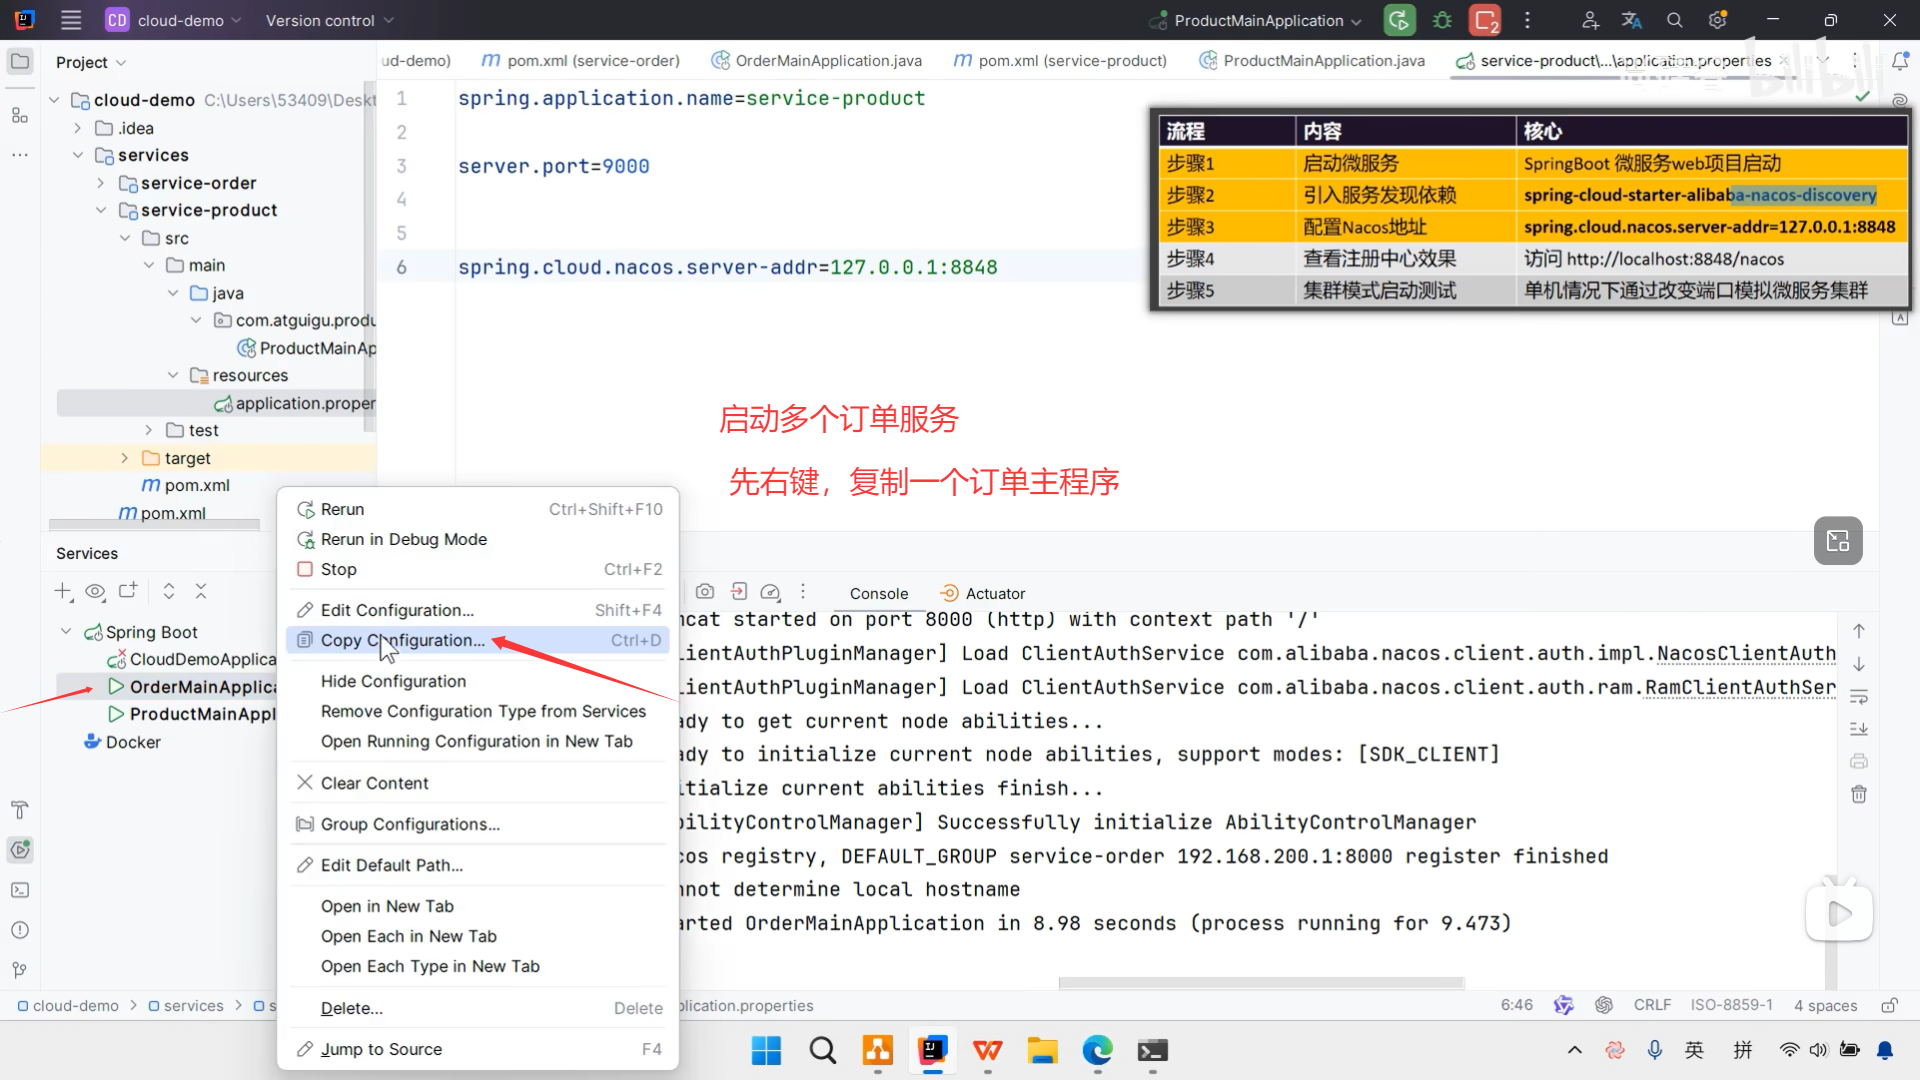Open the Terminal tool window icon
1920x1080 pixels.
(x=20, y=890)
